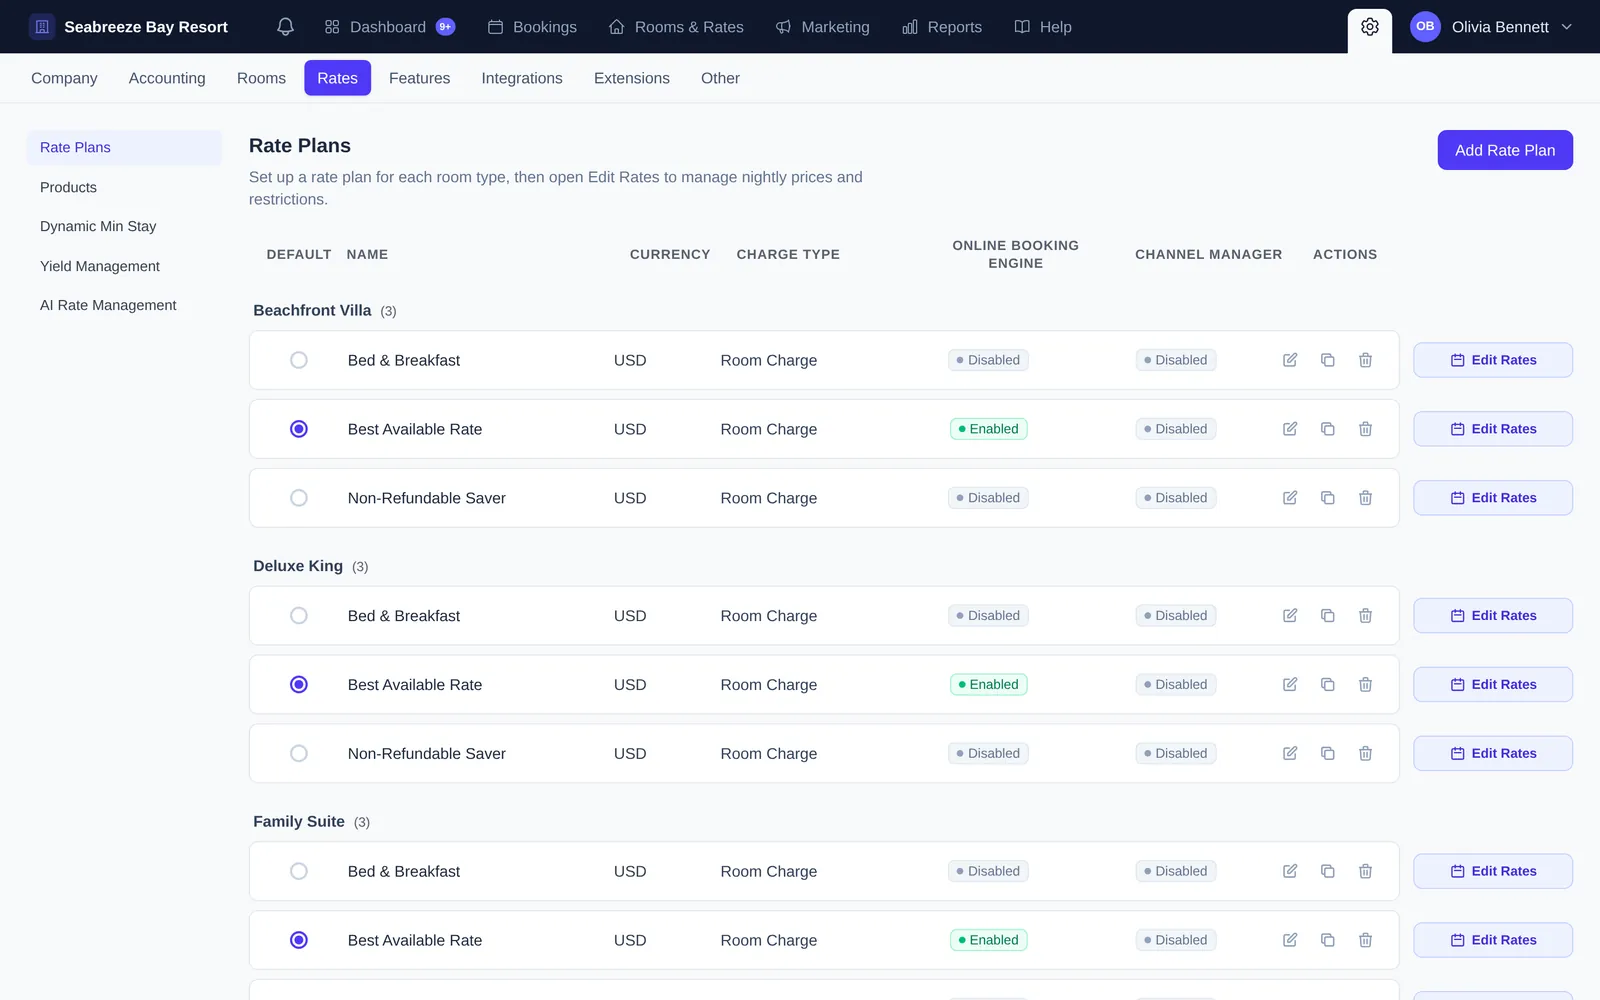Edit Rates for Beachfront Villa Best Available Rate
Screen dimensions: 1600x1000
pyautogui.click(x=1493, y=429)
